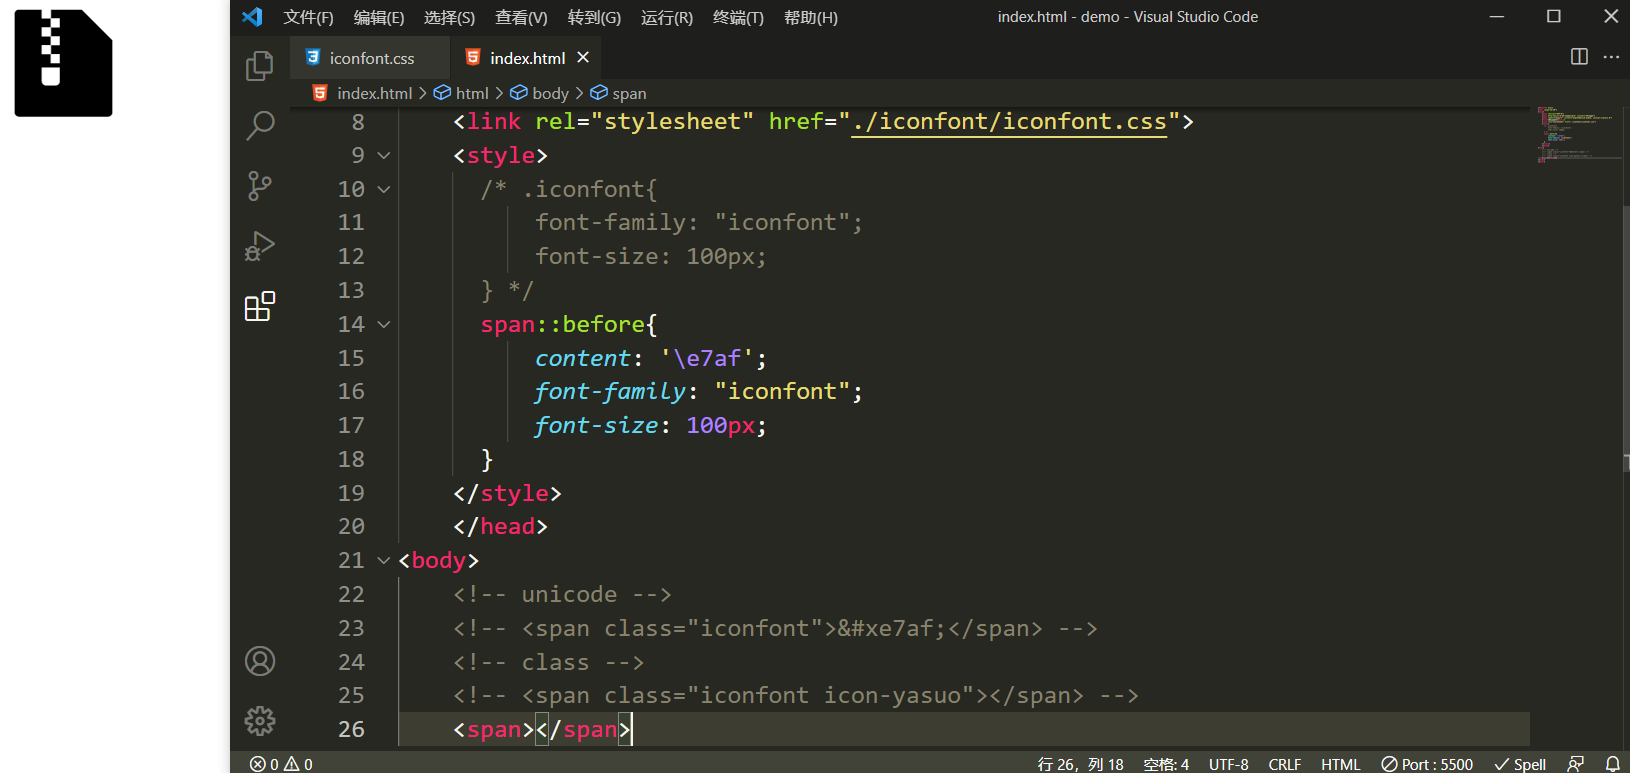
Task: Fold the span::before rule at line 14
Action: pyautogui.click(x=384, y=325)
